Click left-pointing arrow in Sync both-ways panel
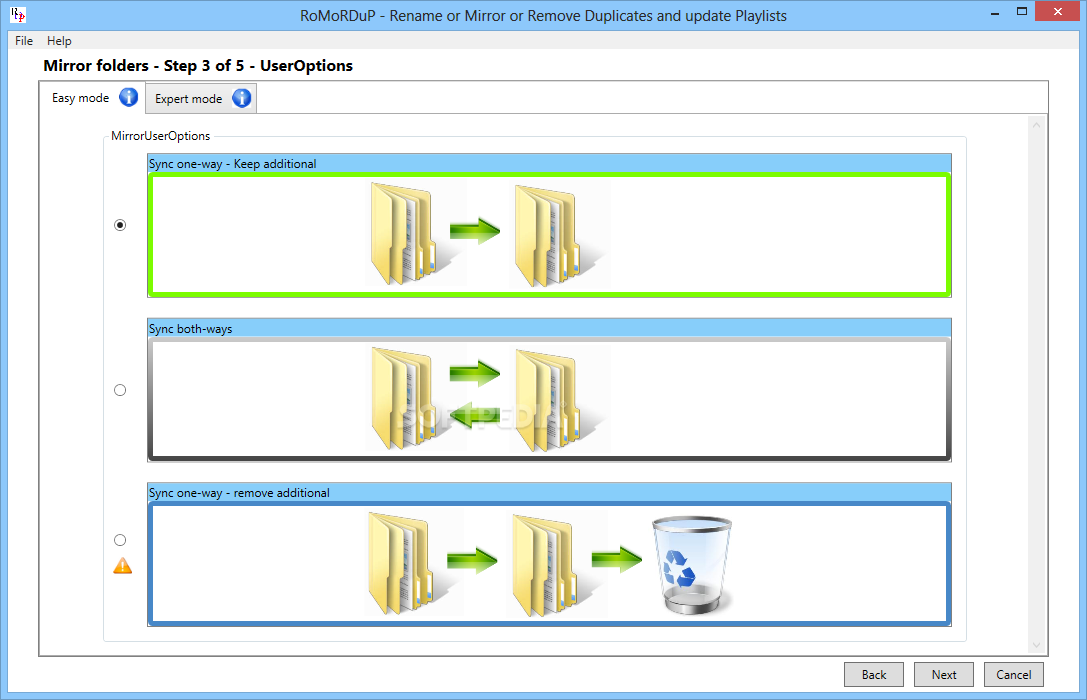This screenshot has width=1087, height=700. pos(475,416)
